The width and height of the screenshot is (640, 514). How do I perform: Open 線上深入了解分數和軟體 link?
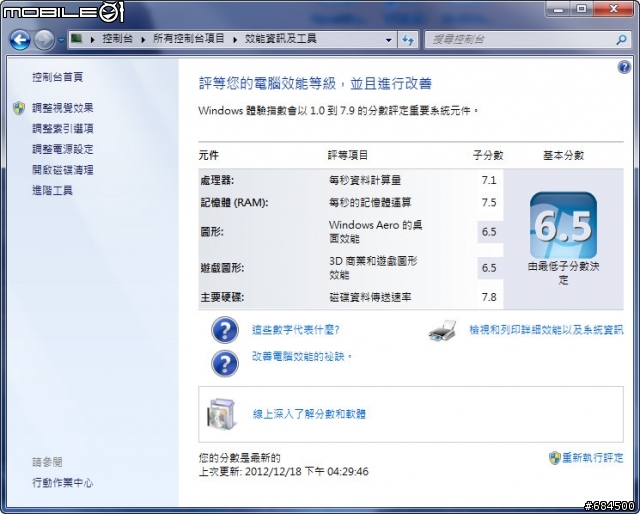(x=309, y=414)
